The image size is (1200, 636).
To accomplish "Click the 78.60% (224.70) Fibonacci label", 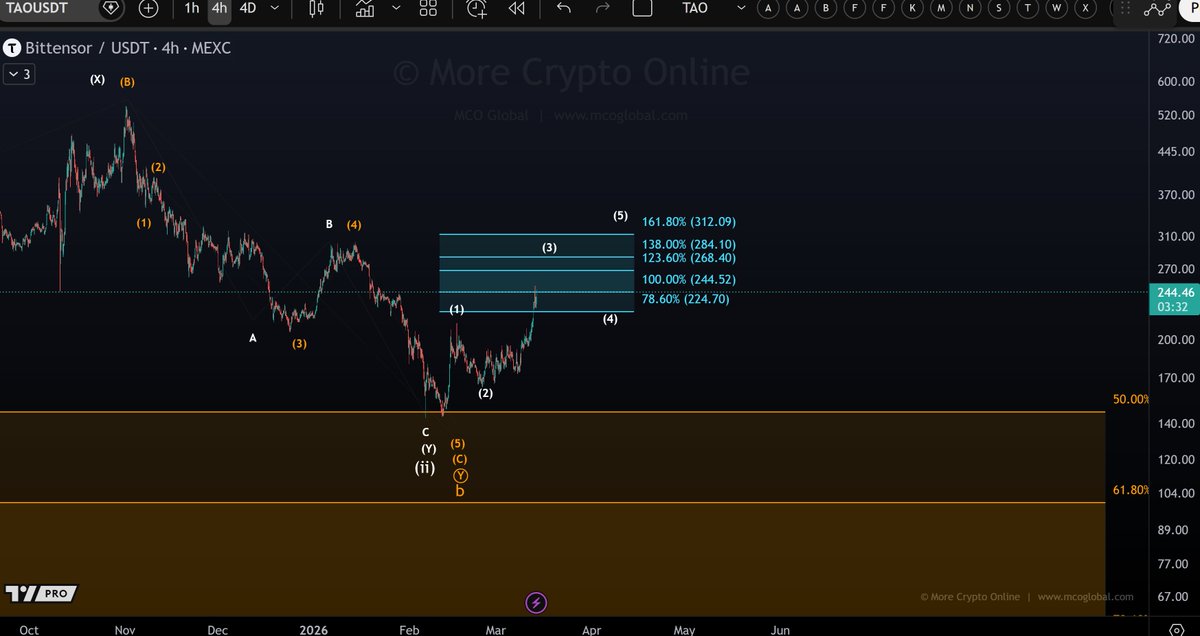I will pos(685,299).
